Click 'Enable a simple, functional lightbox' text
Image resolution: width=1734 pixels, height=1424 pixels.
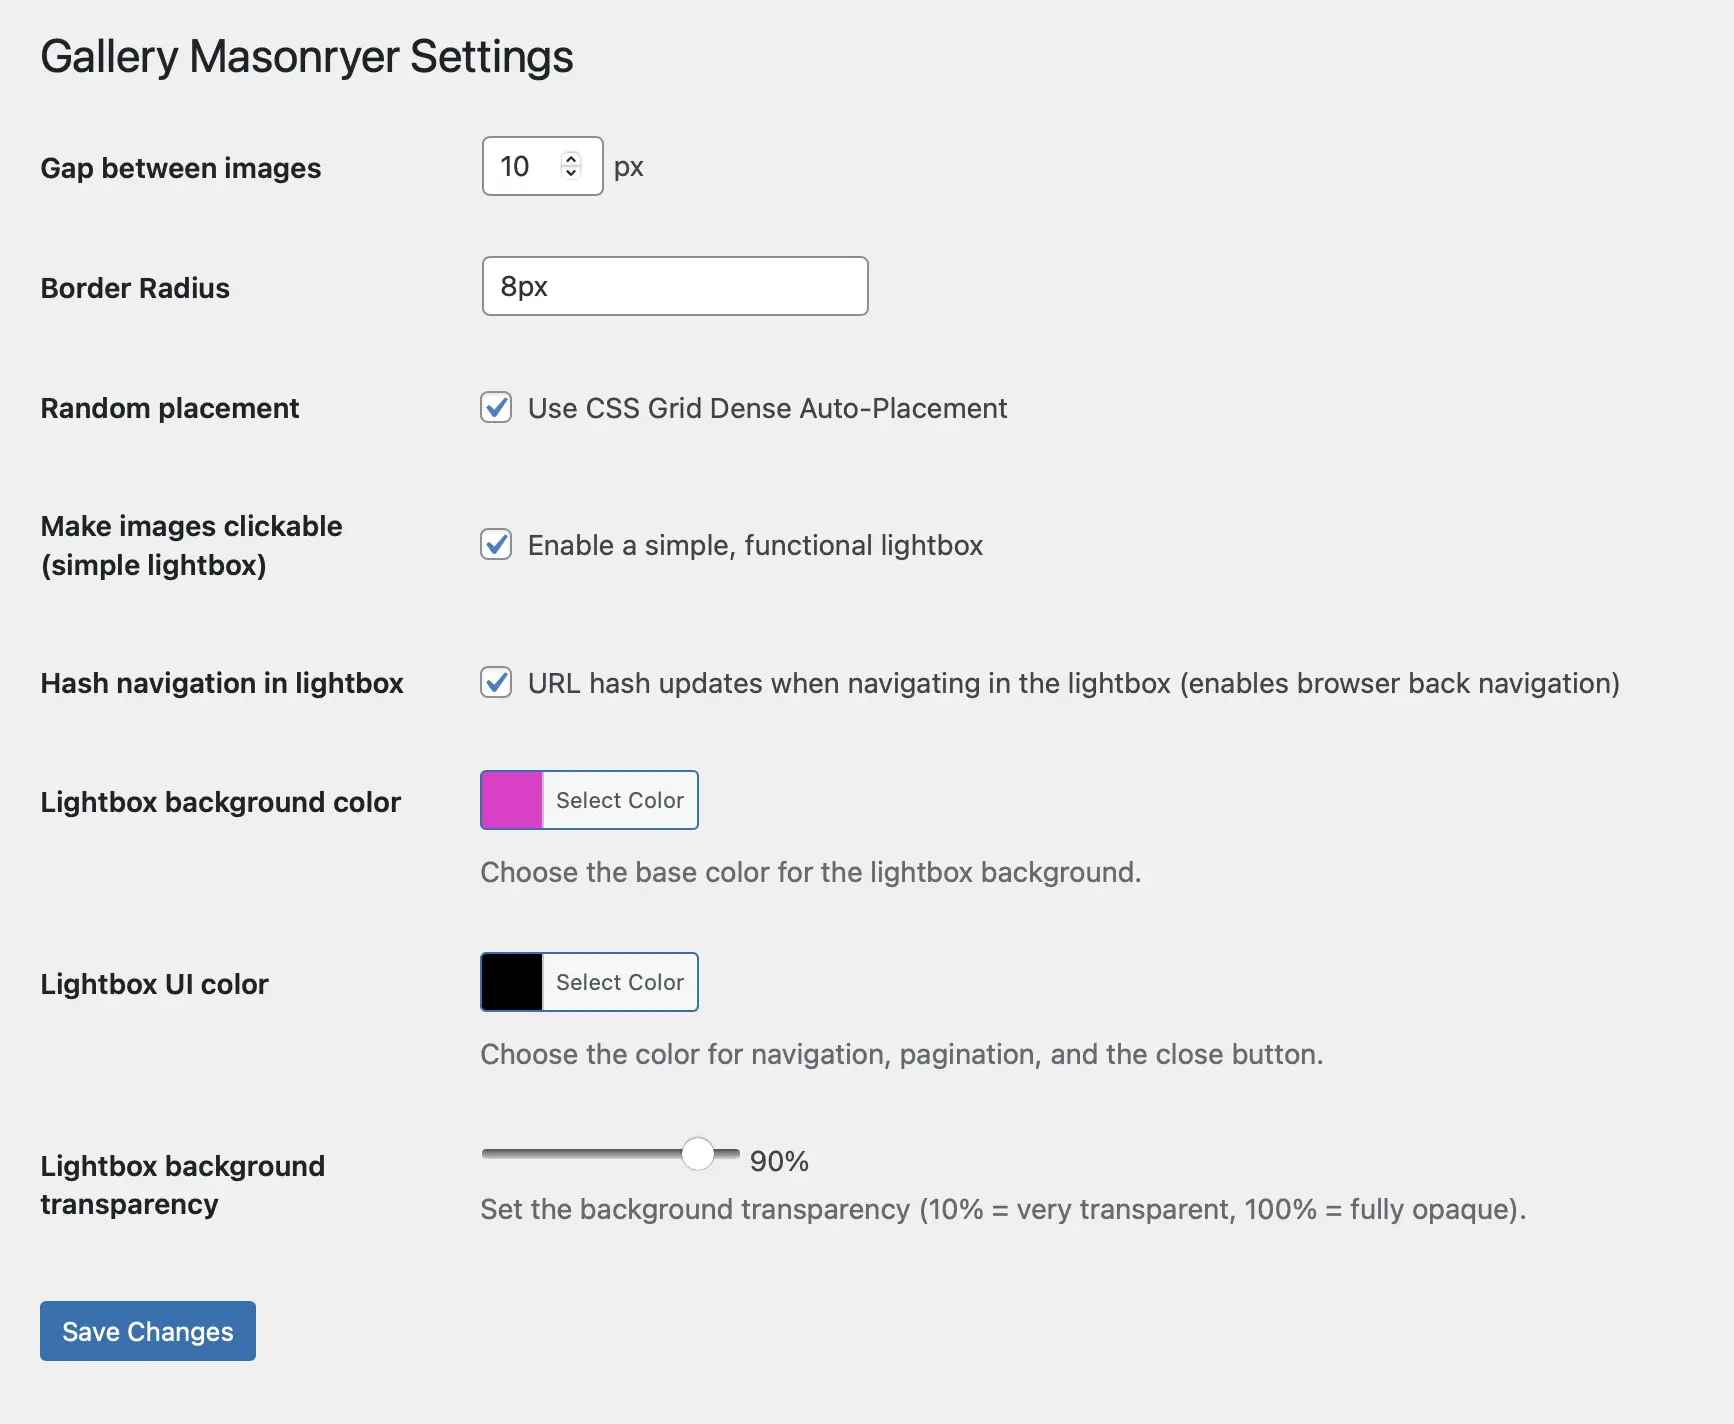(755, 545)
